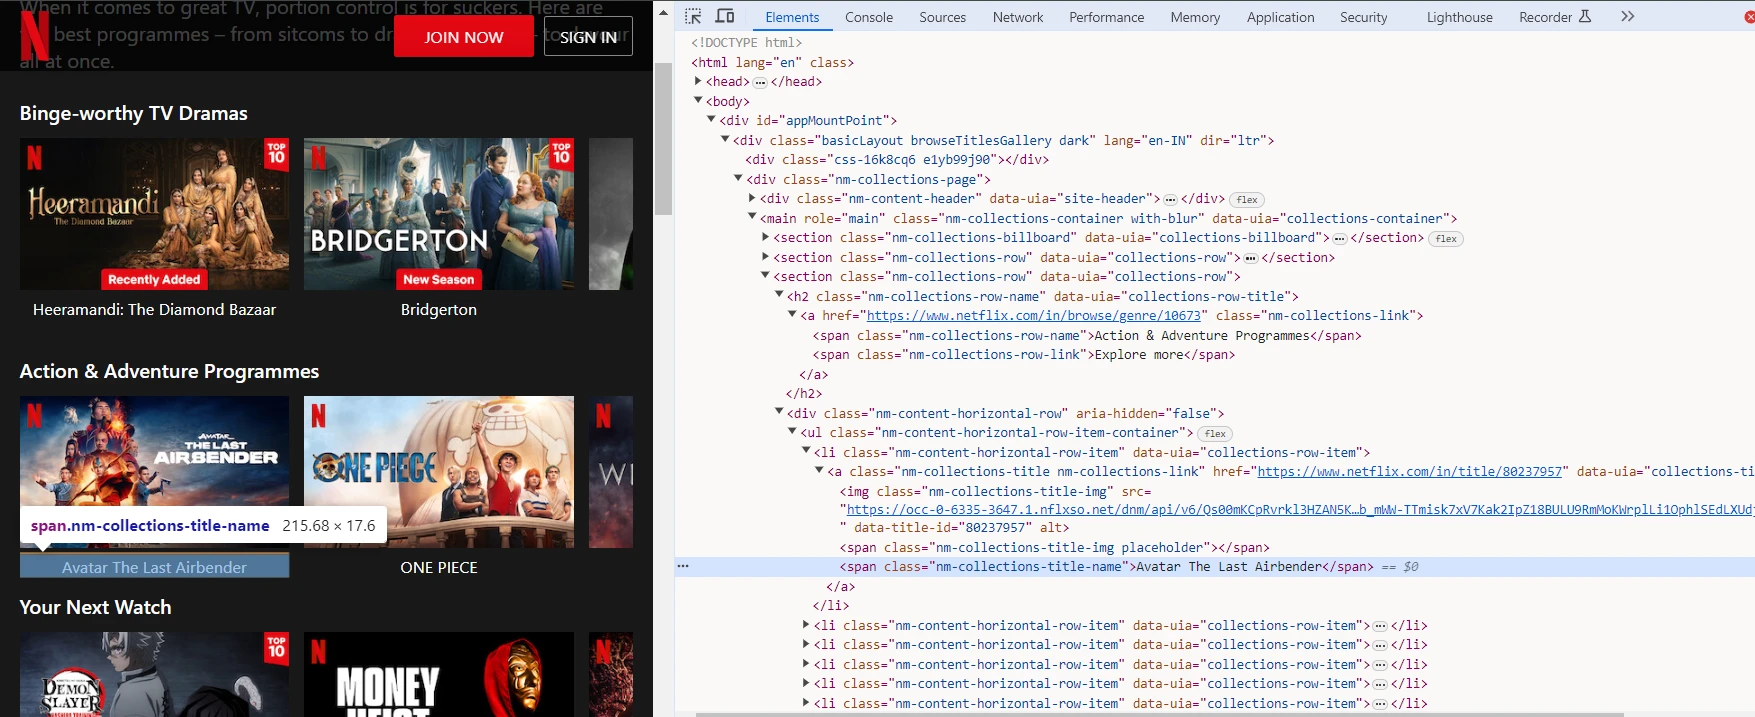
Task: Click the ellipsis in the collections-billboard section
Action: point(1339,238)
